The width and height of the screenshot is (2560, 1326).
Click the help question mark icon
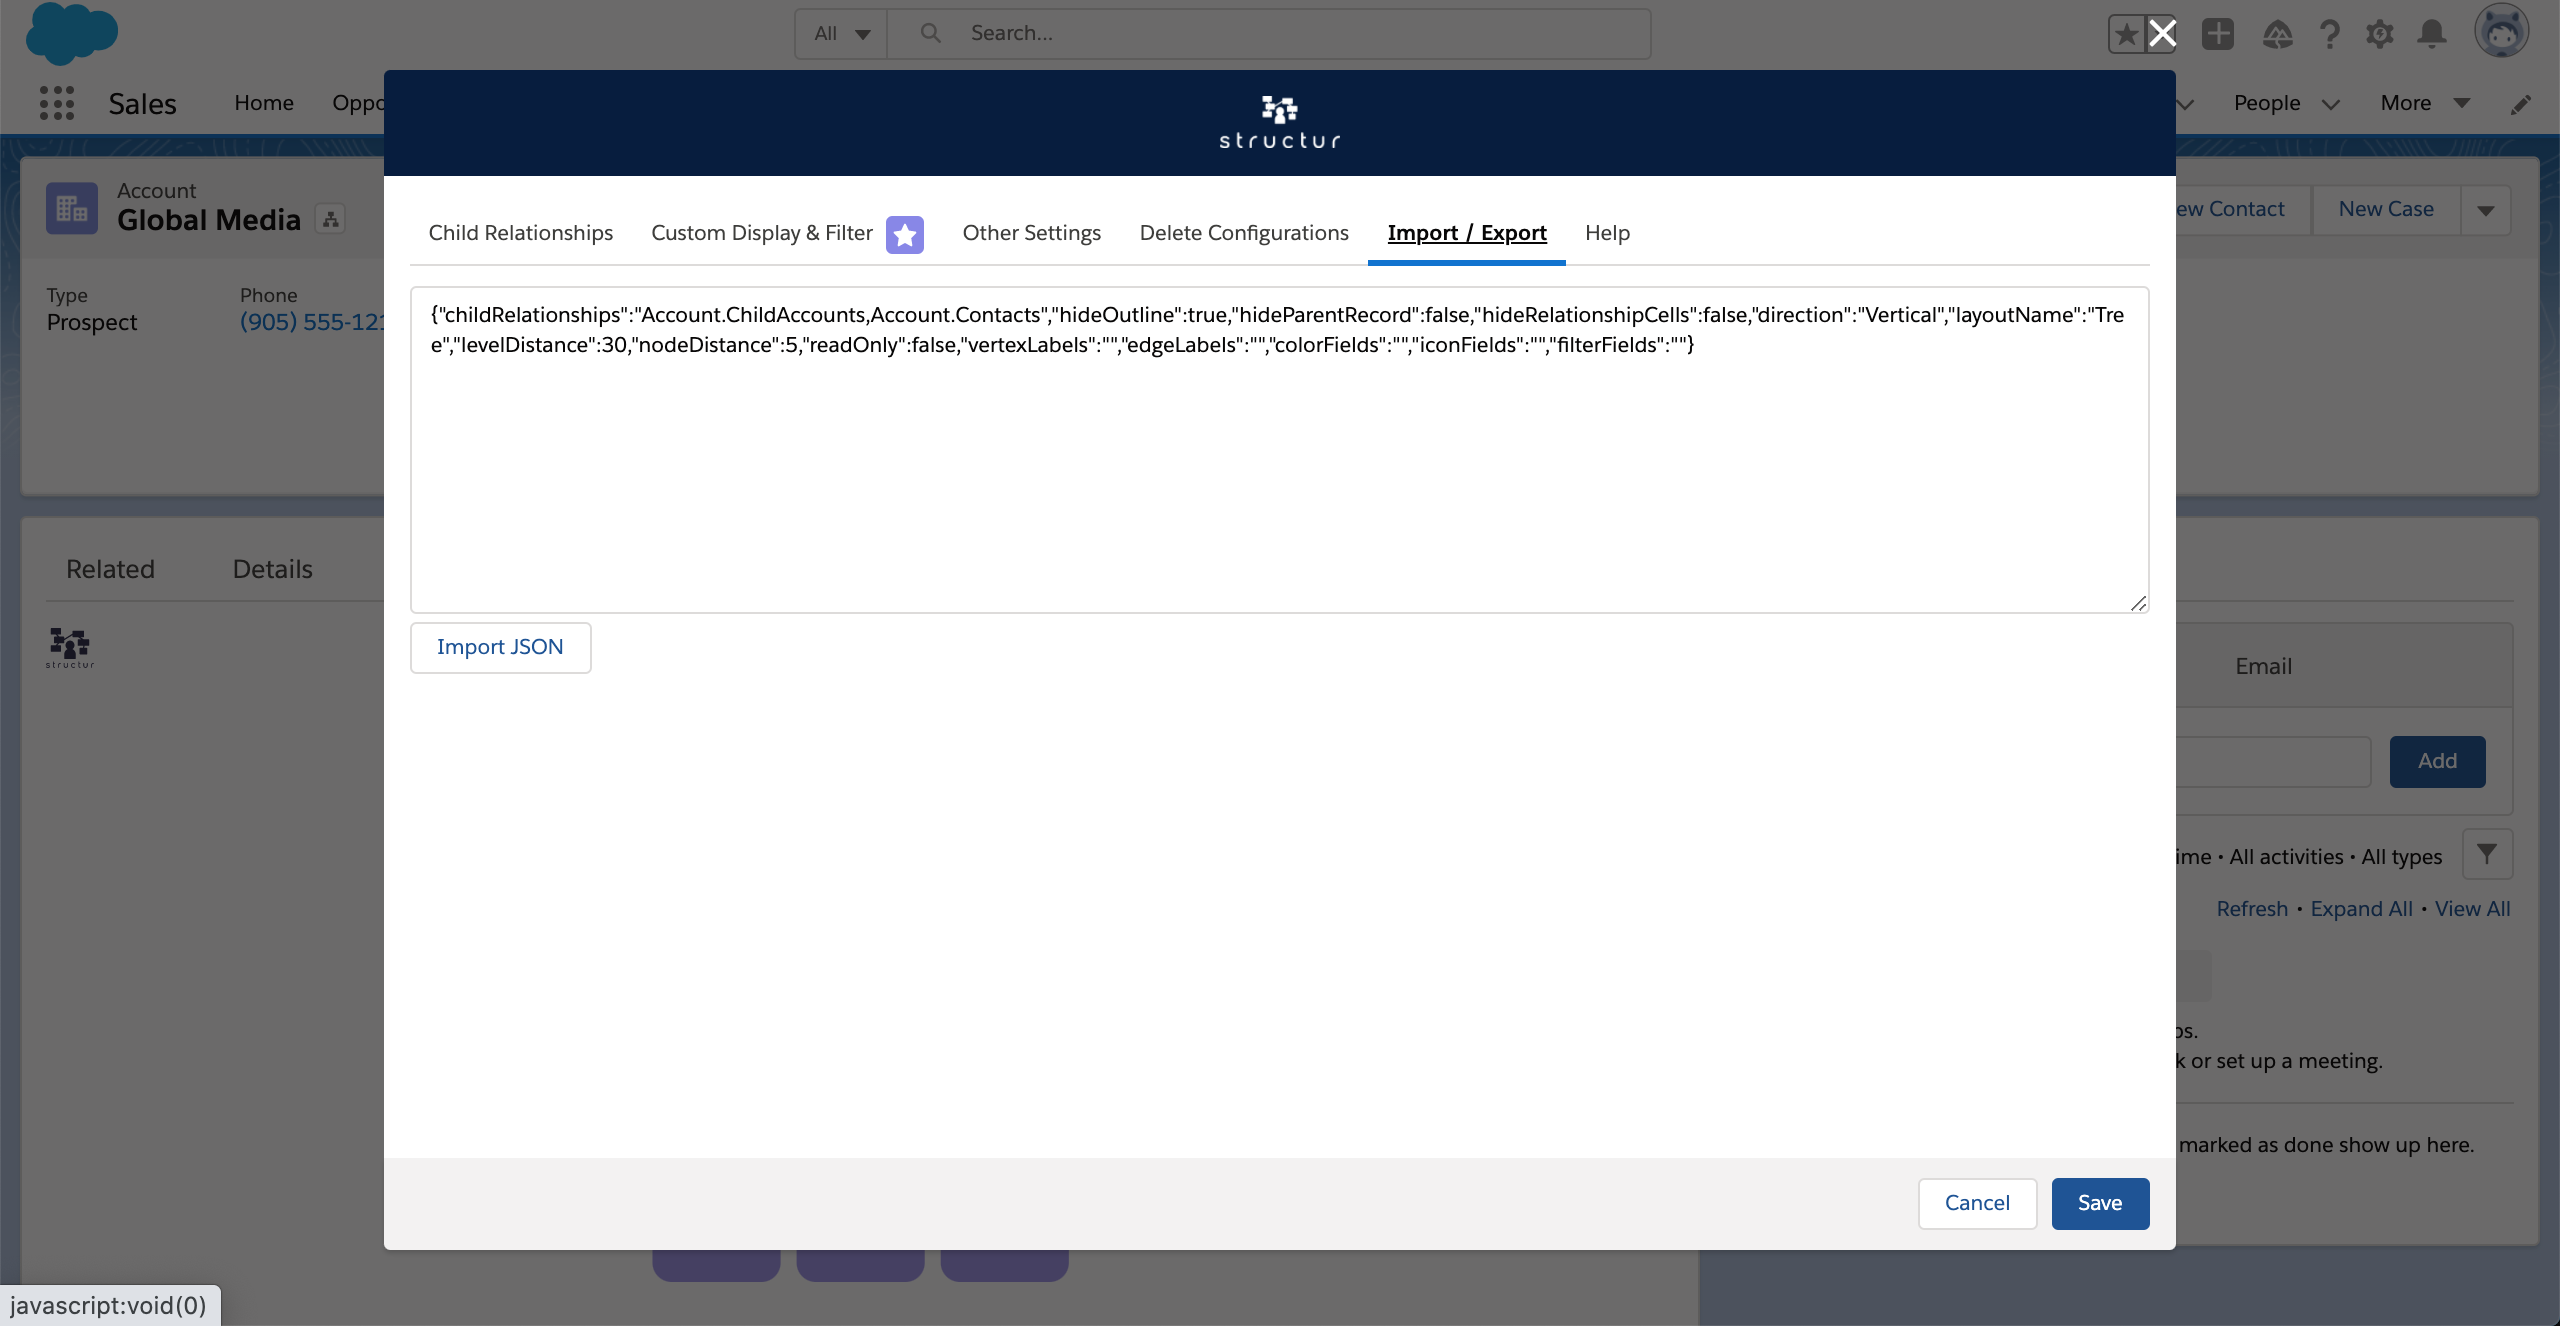click(2330, 32)
